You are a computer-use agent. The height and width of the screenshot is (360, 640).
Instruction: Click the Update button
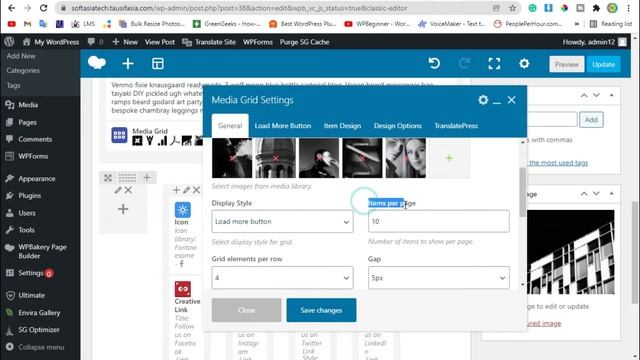tap(603, 64)
